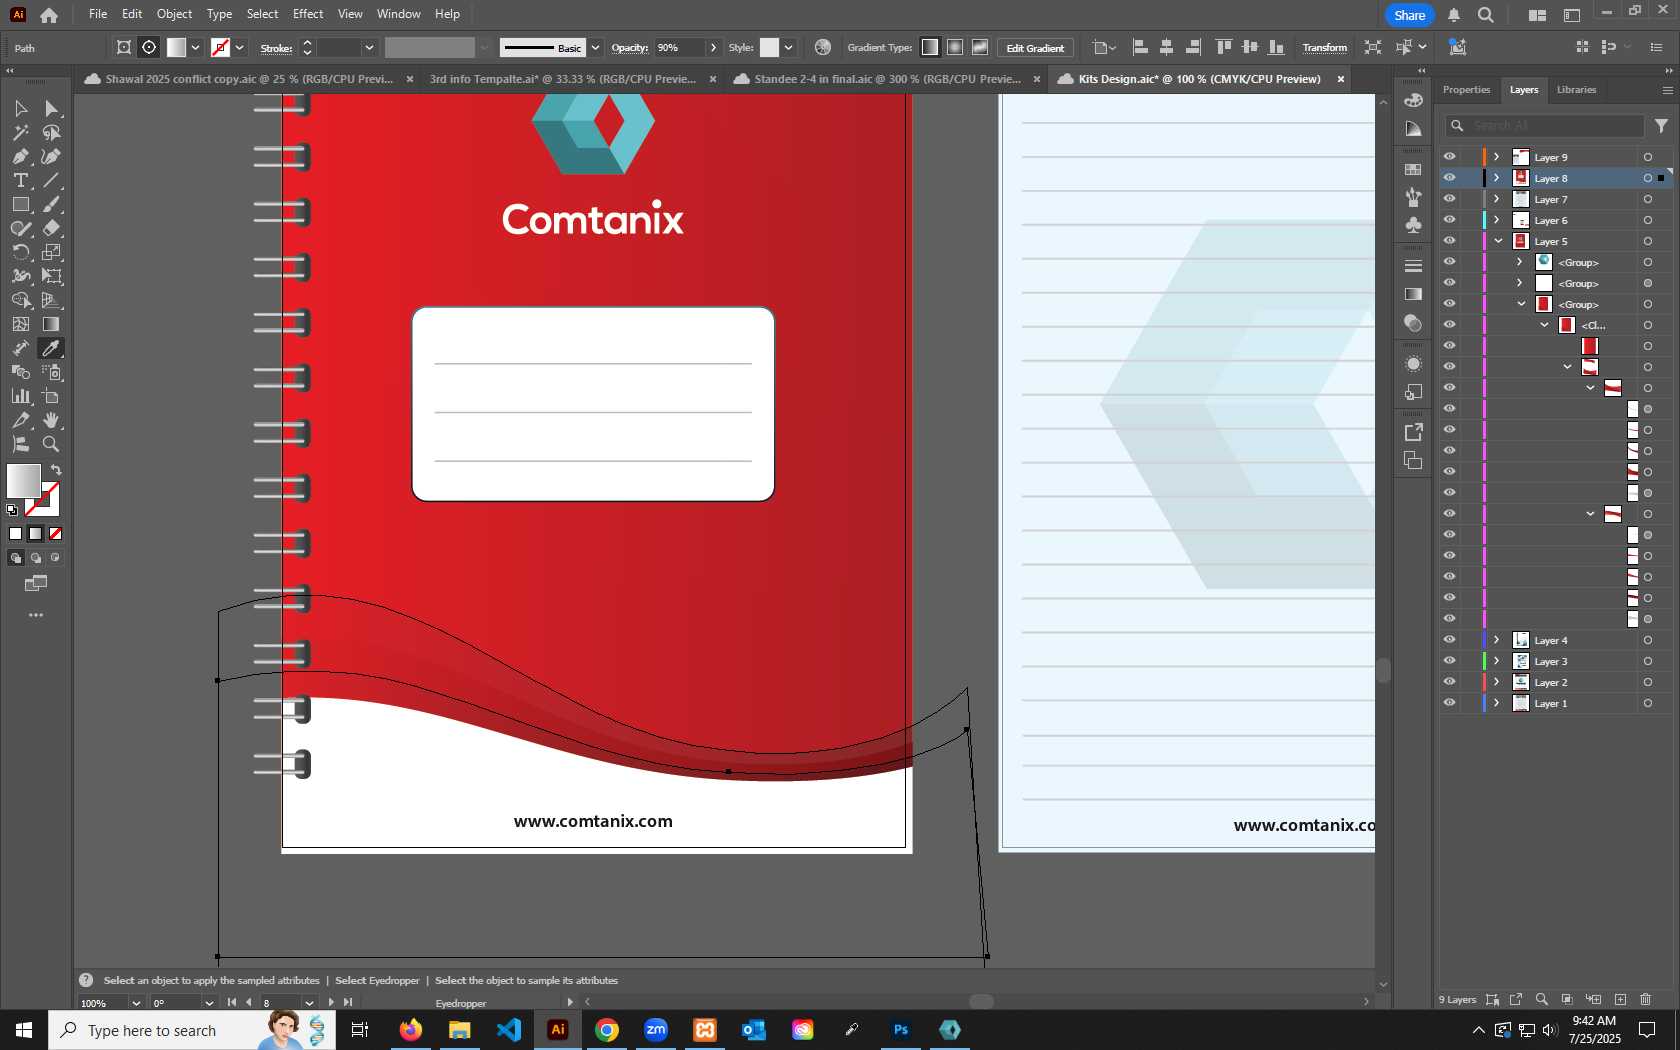Click Horizontal Align Left icon
Screen dimensions: 1680x1050
[x=1140, y=47]
